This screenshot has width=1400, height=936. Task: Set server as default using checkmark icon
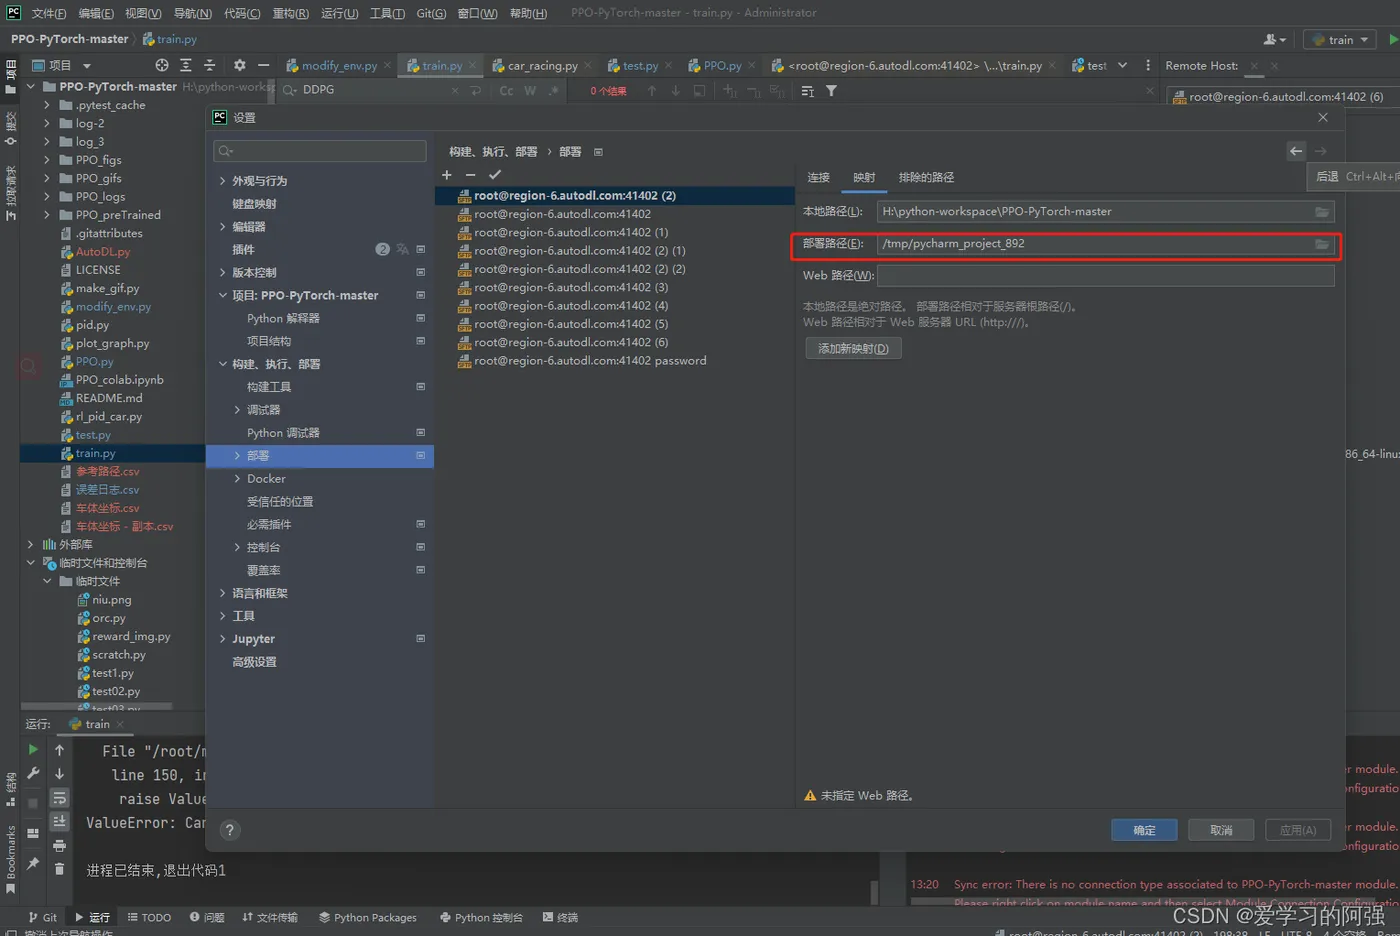coord(495,175)
